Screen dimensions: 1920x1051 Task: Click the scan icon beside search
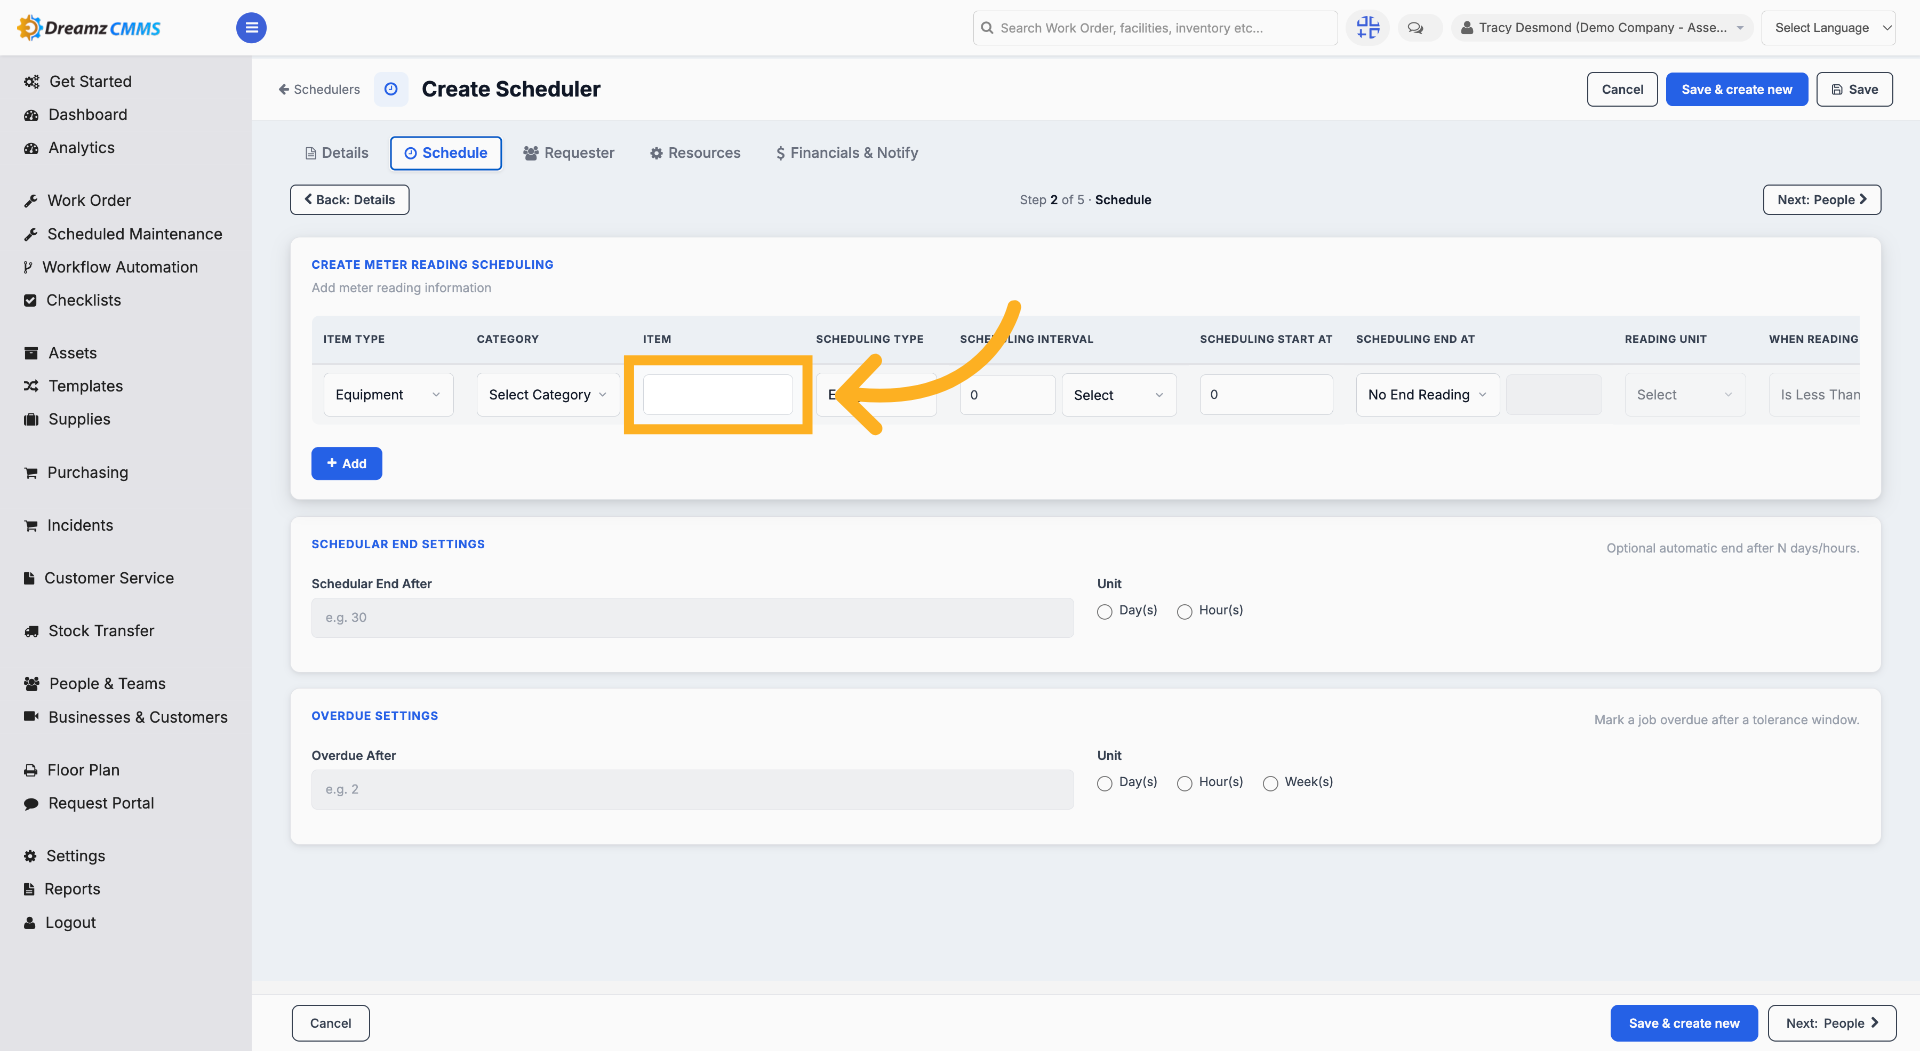pos(1368,28)
